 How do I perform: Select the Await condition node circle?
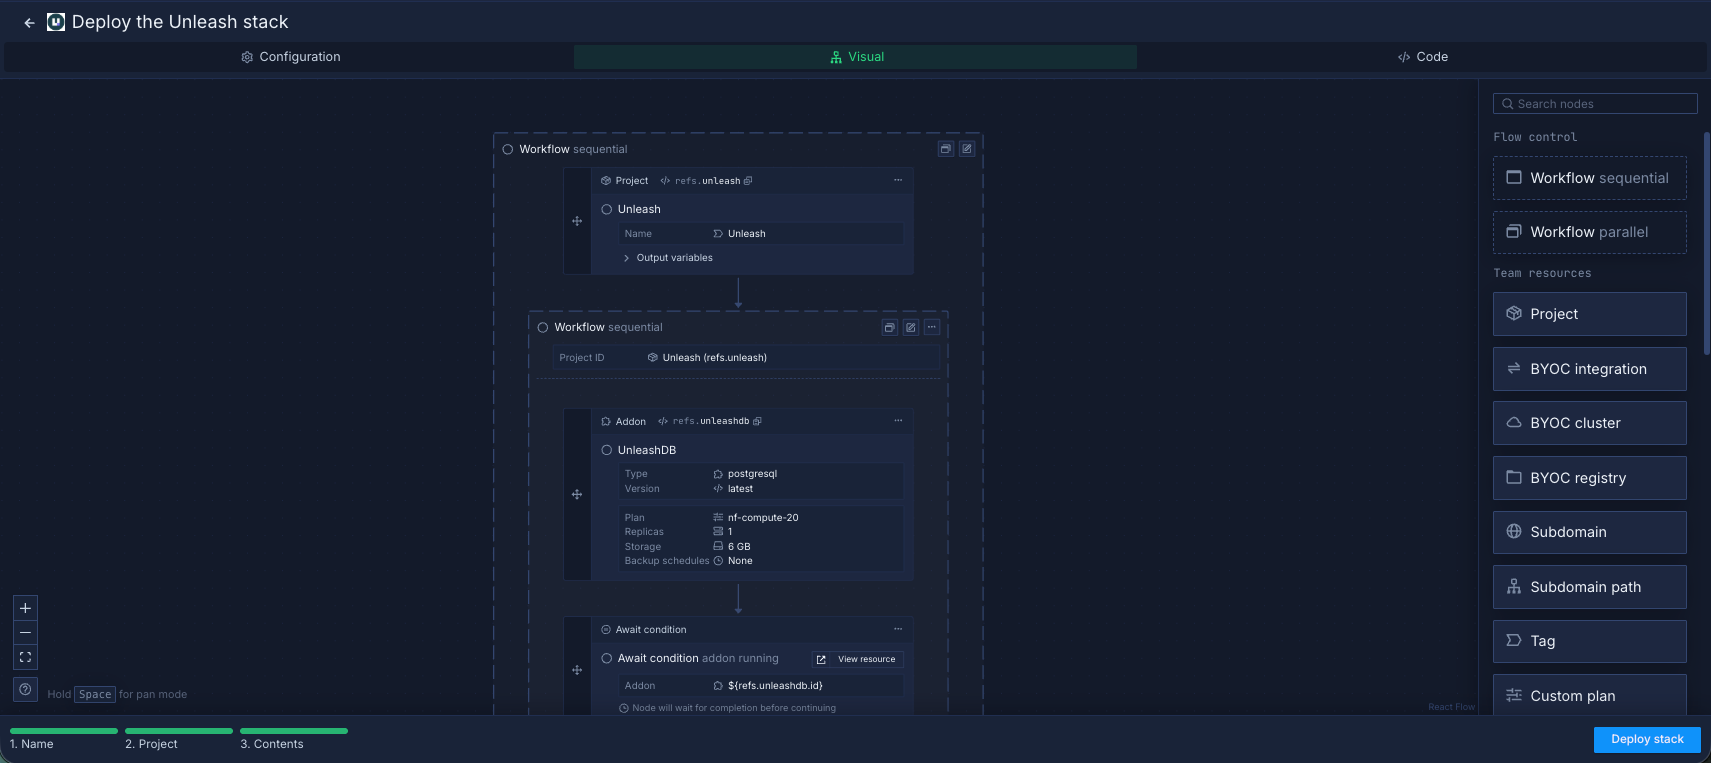pyautogui.click(x=607, y=658)
